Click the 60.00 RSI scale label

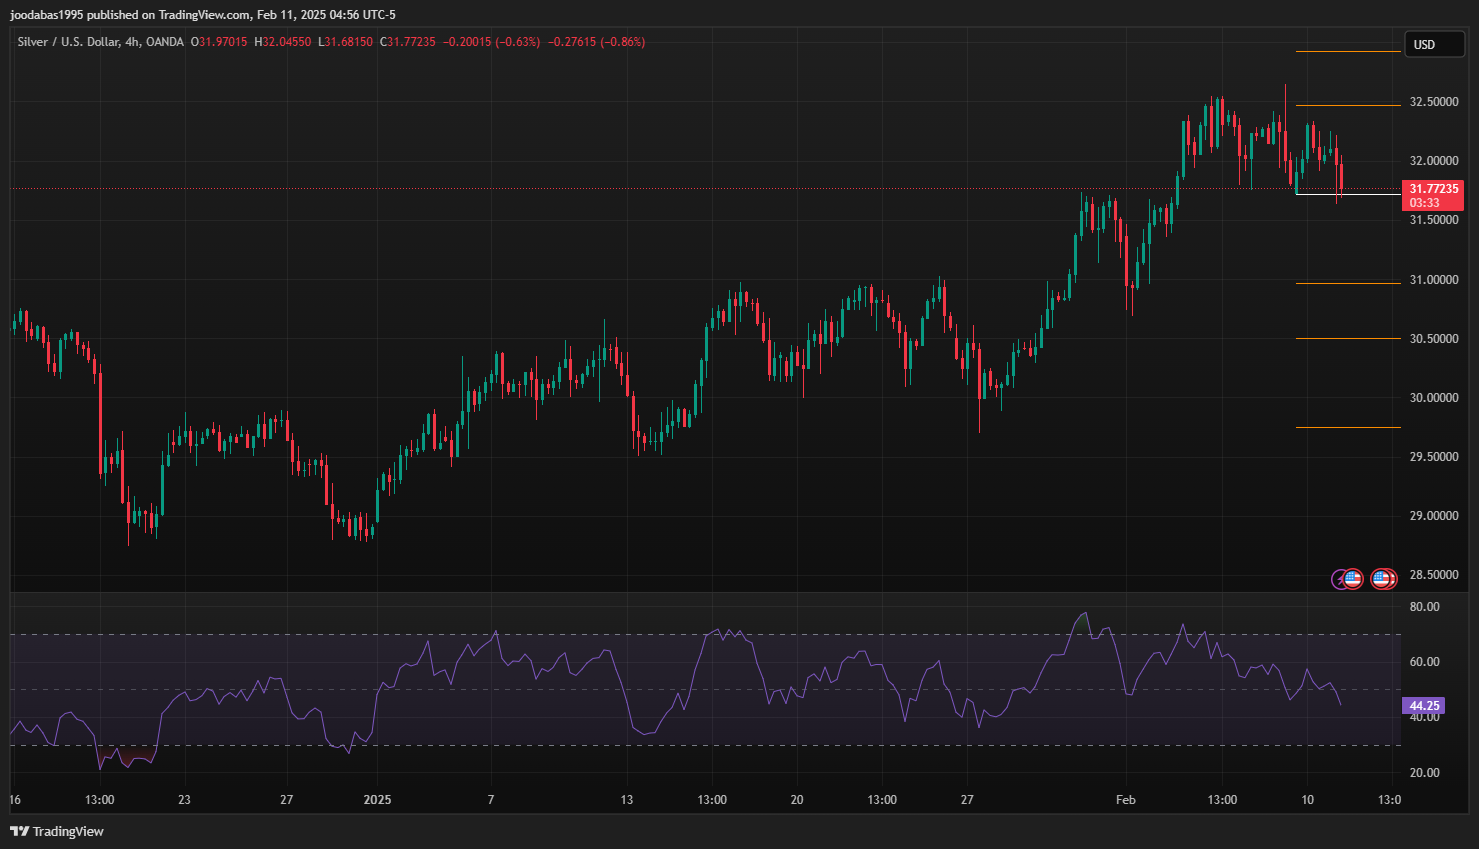coord(1424,662)
